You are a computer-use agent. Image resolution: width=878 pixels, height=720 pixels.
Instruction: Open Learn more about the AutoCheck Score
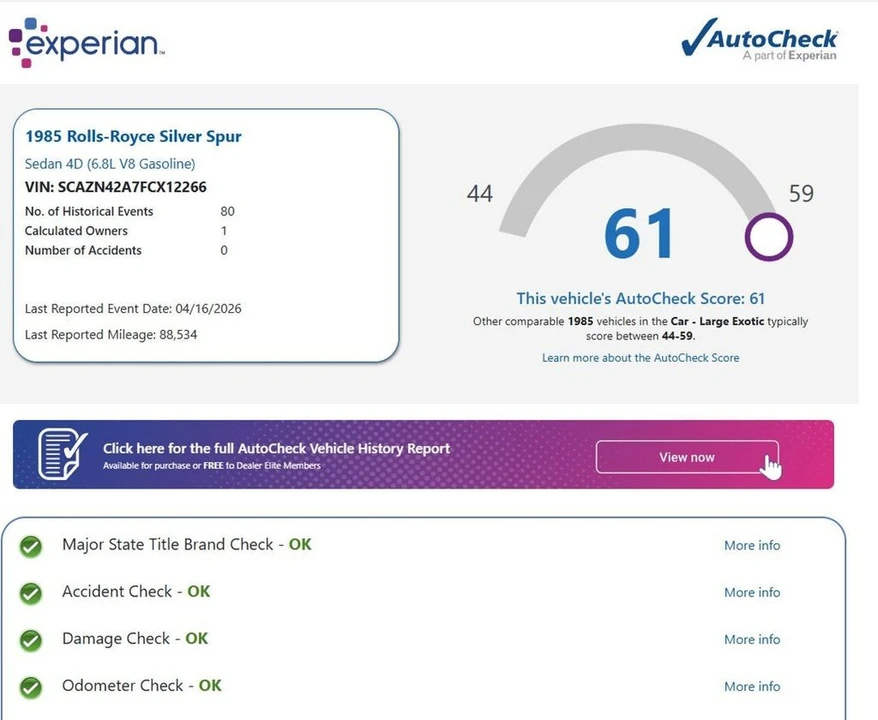(x=641, y=358)
